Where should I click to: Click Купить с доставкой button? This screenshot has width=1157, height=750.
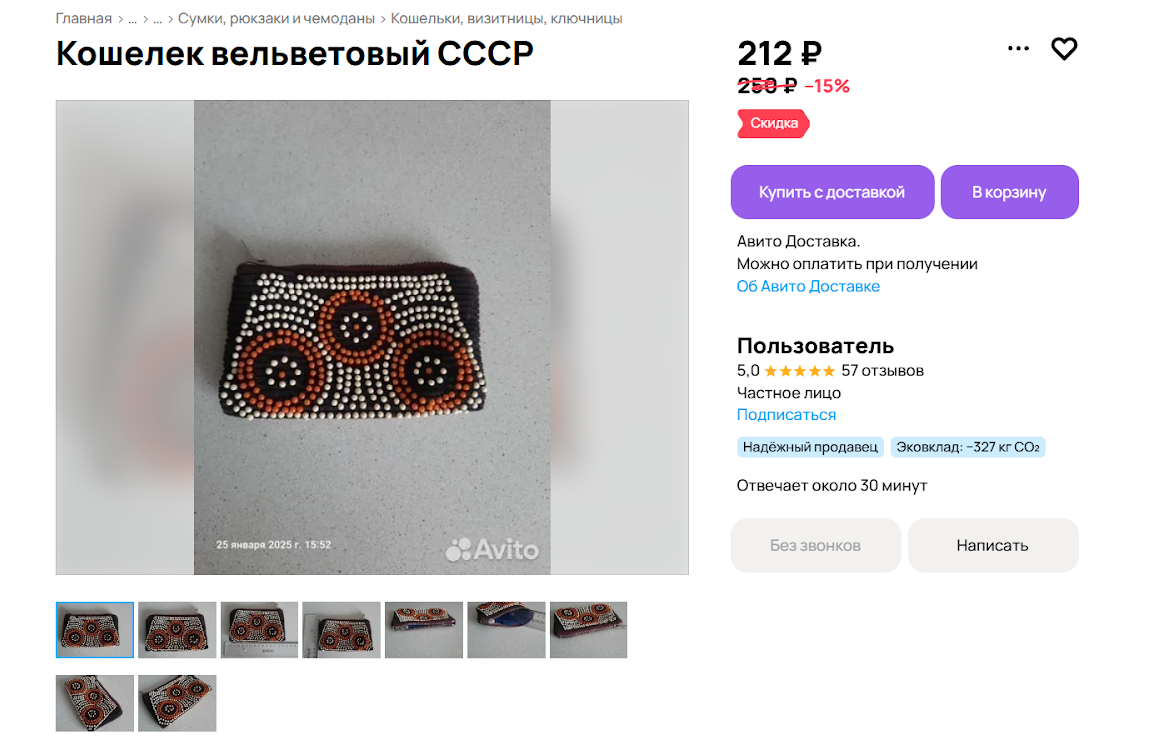832,192
